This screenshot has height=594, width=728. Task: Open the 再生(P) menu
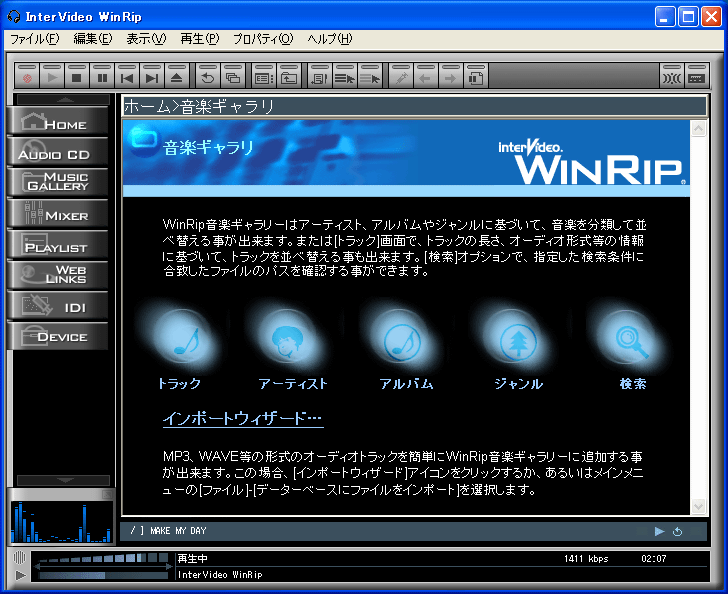point(200,39)
